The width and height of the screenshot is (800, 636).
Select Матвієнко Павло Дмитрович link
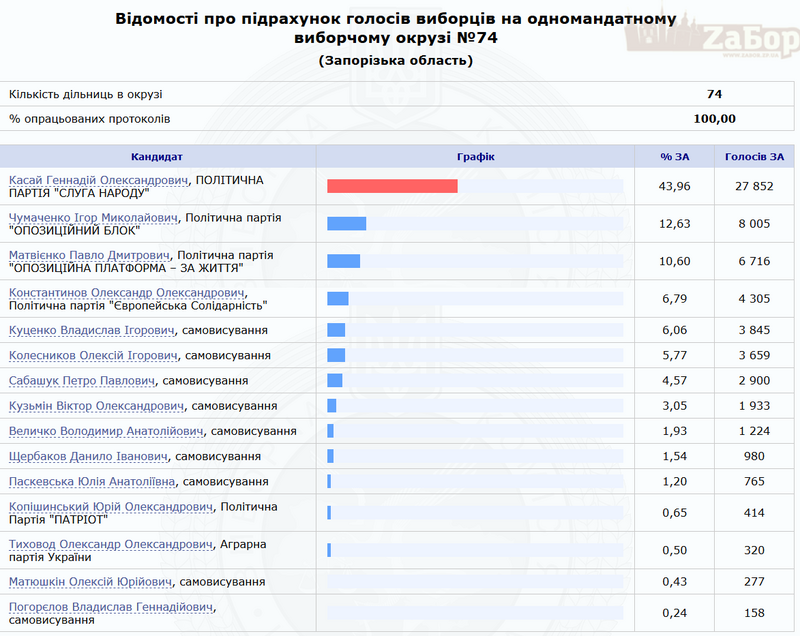[x=90, y=255]
